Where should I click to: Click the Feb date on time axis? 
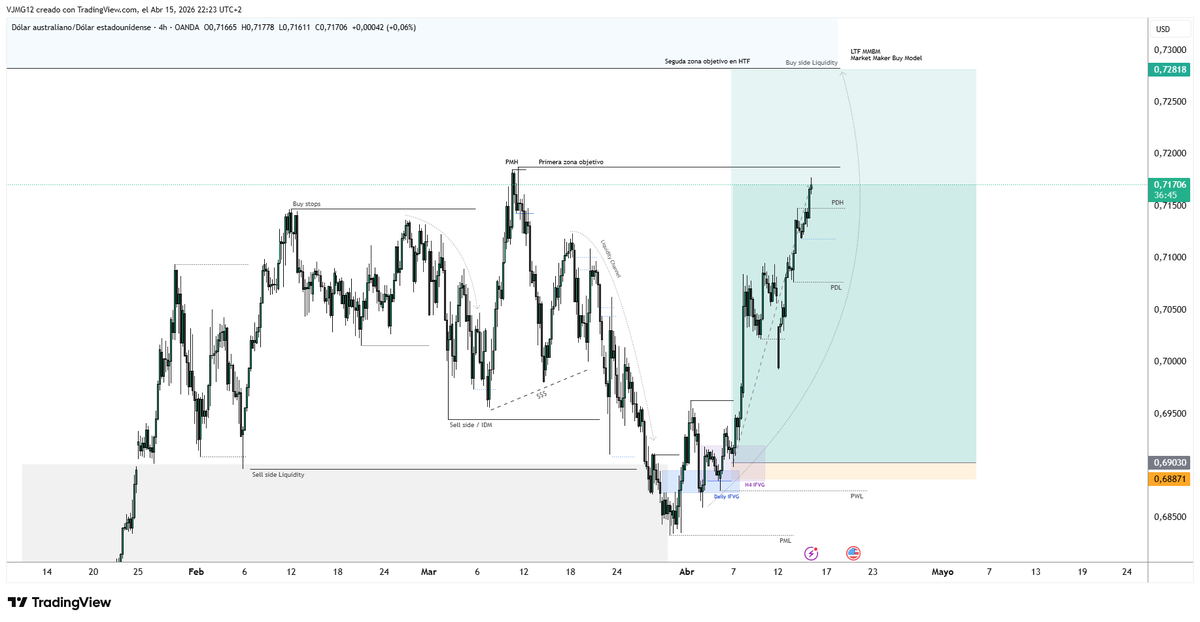pos(196,572)
